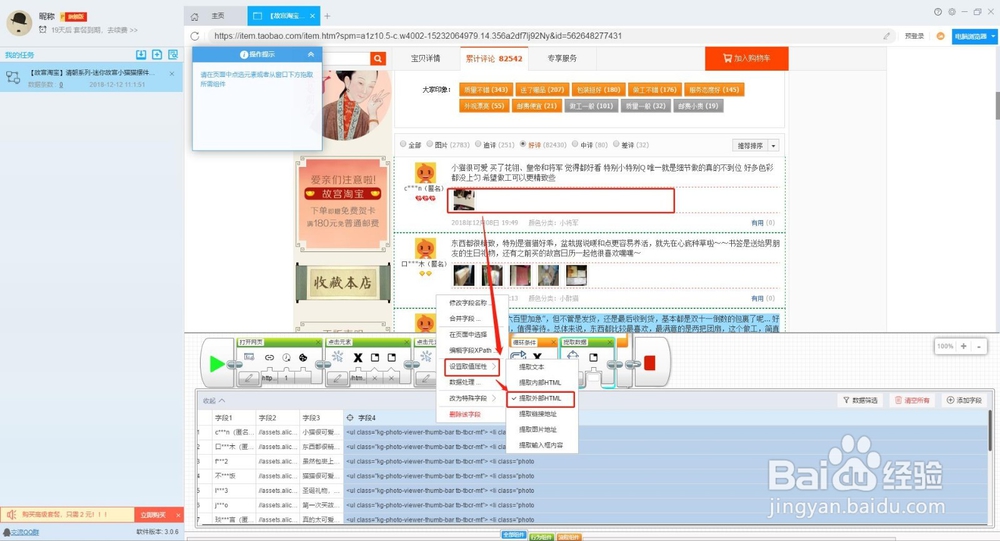Choose 编辑字段XPath from the context menu
Viewport: 1000px width, 541px height.
pos(471,350)
